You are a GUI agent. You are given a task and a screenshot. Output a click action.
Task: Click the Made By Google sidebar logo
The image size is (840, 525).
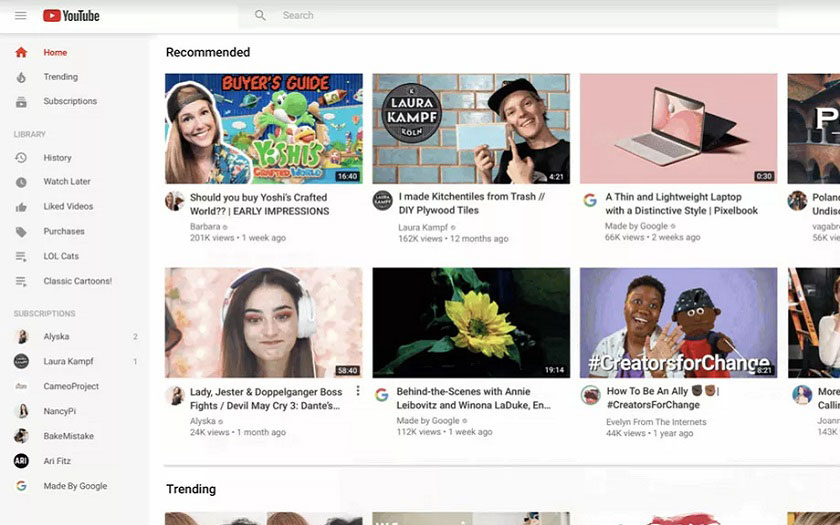21,486
